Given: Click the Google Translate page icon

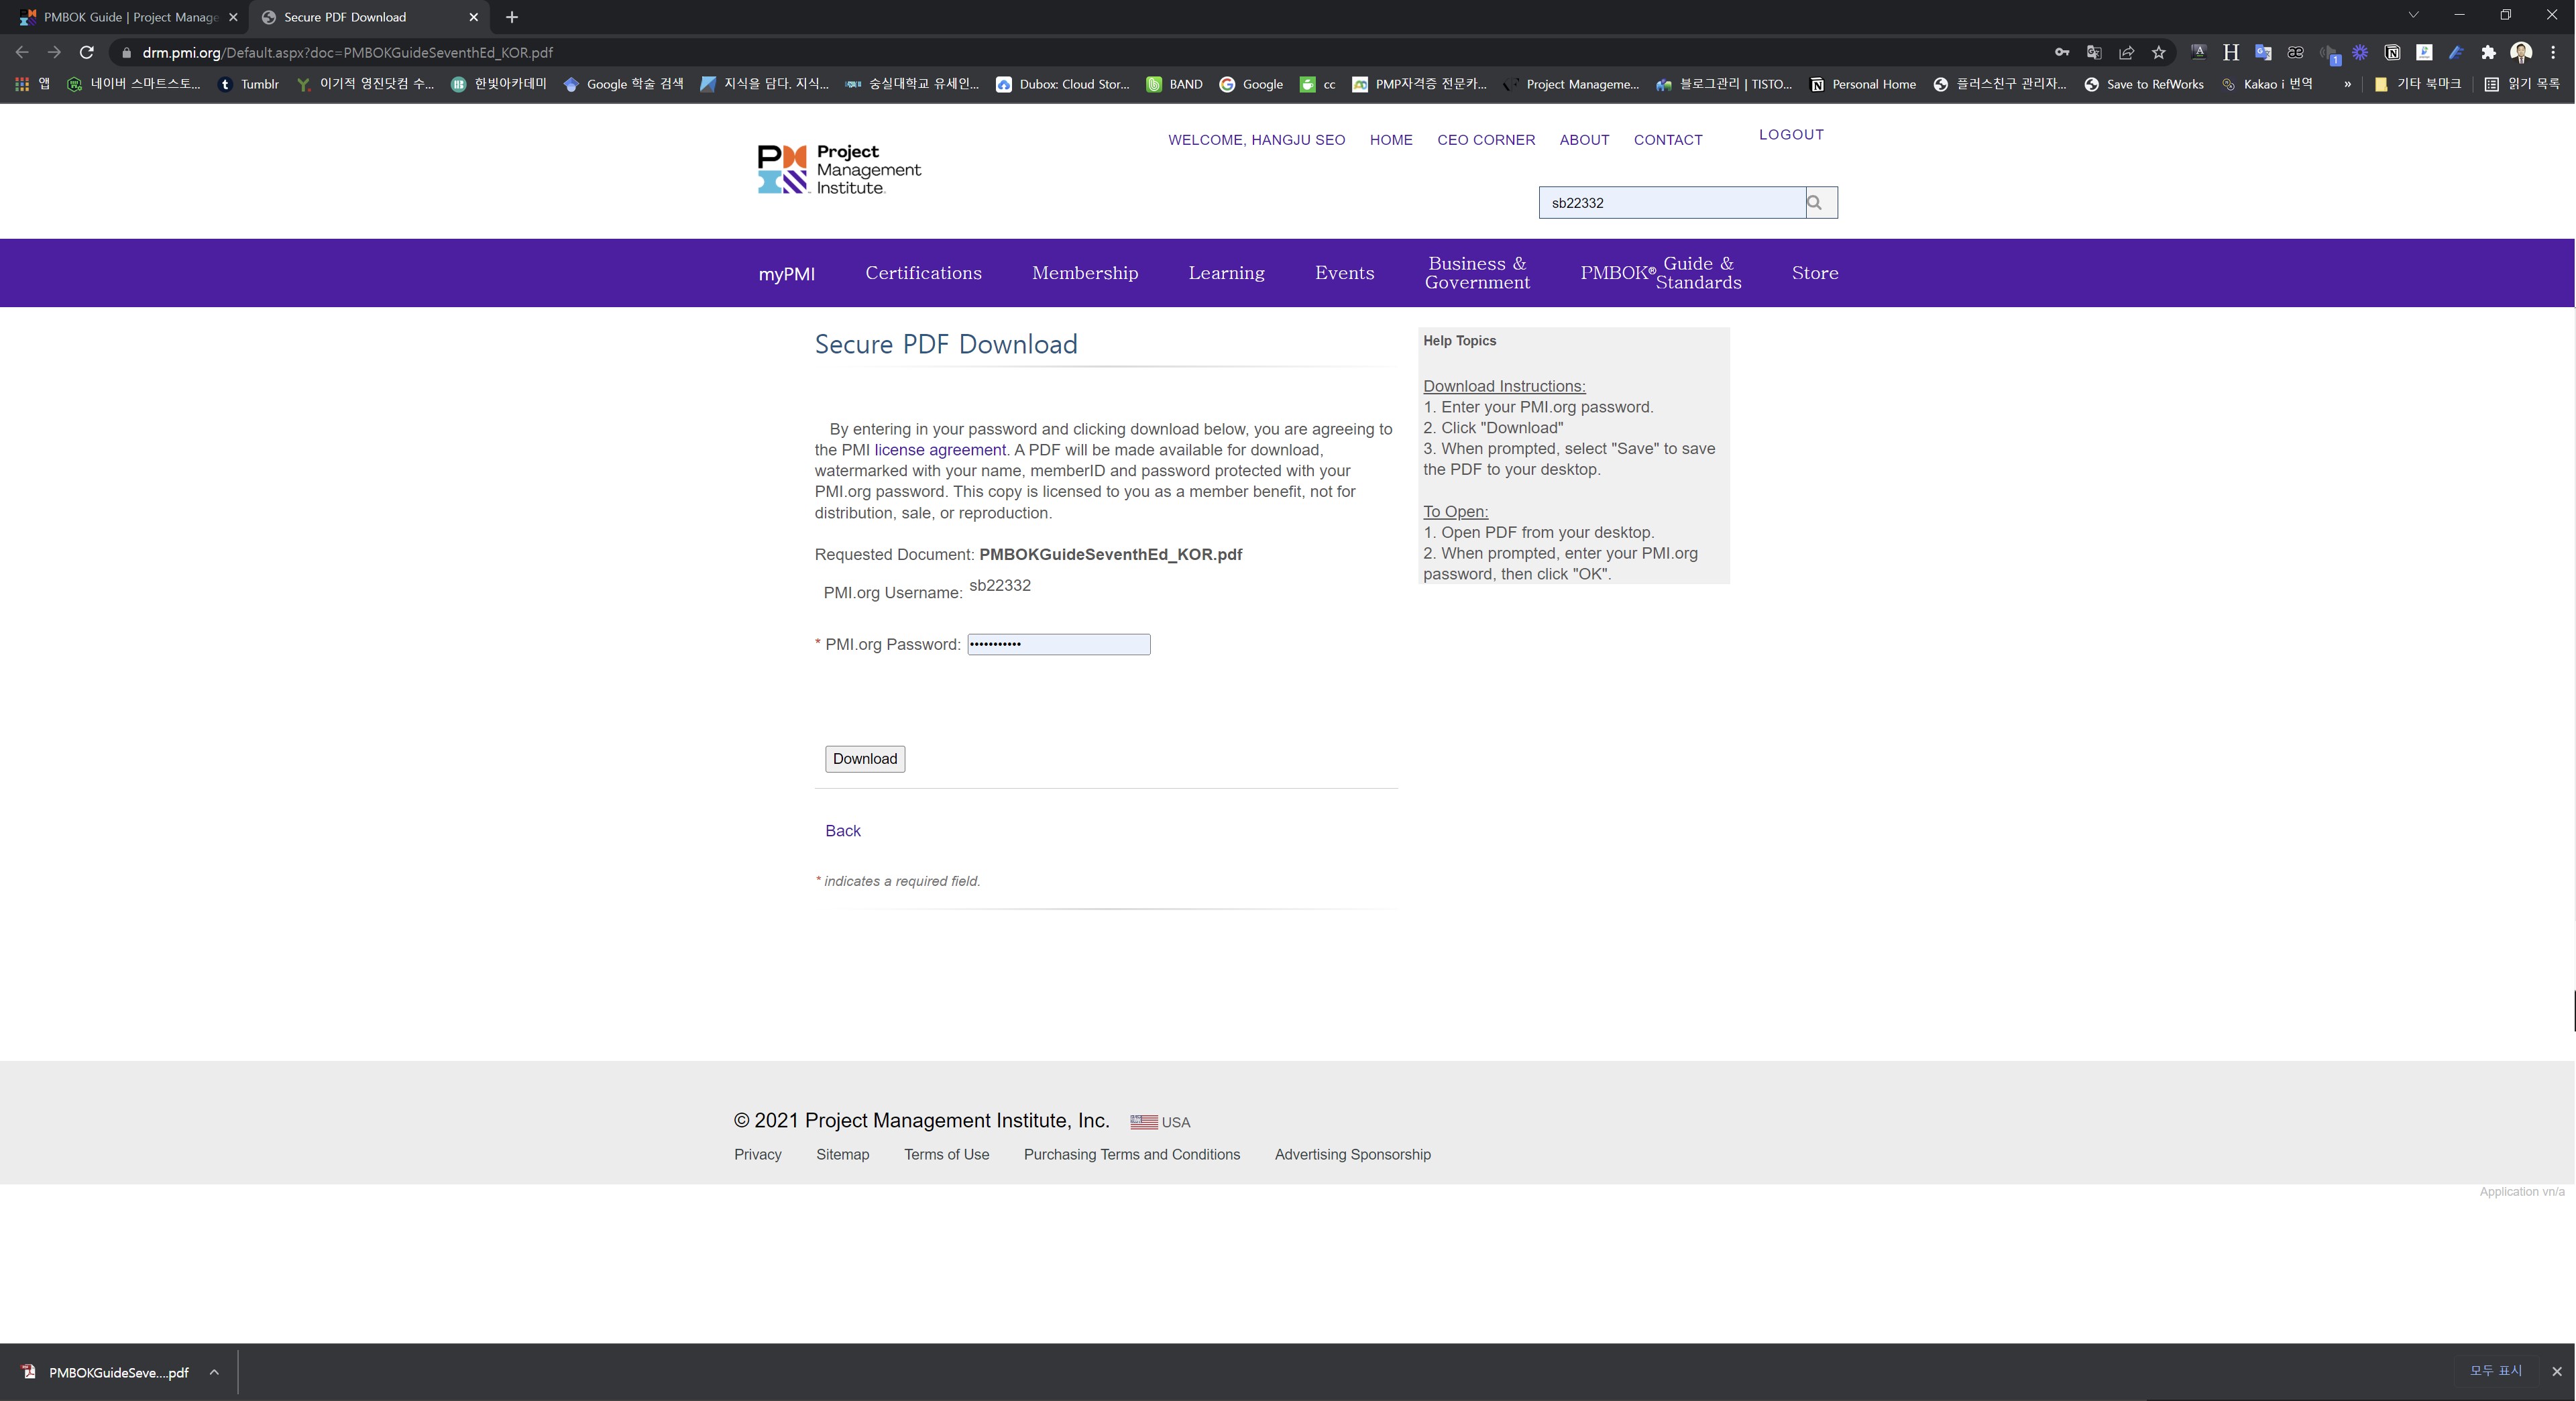Looking at the screenshot, I should click(x=2094, y=53).
